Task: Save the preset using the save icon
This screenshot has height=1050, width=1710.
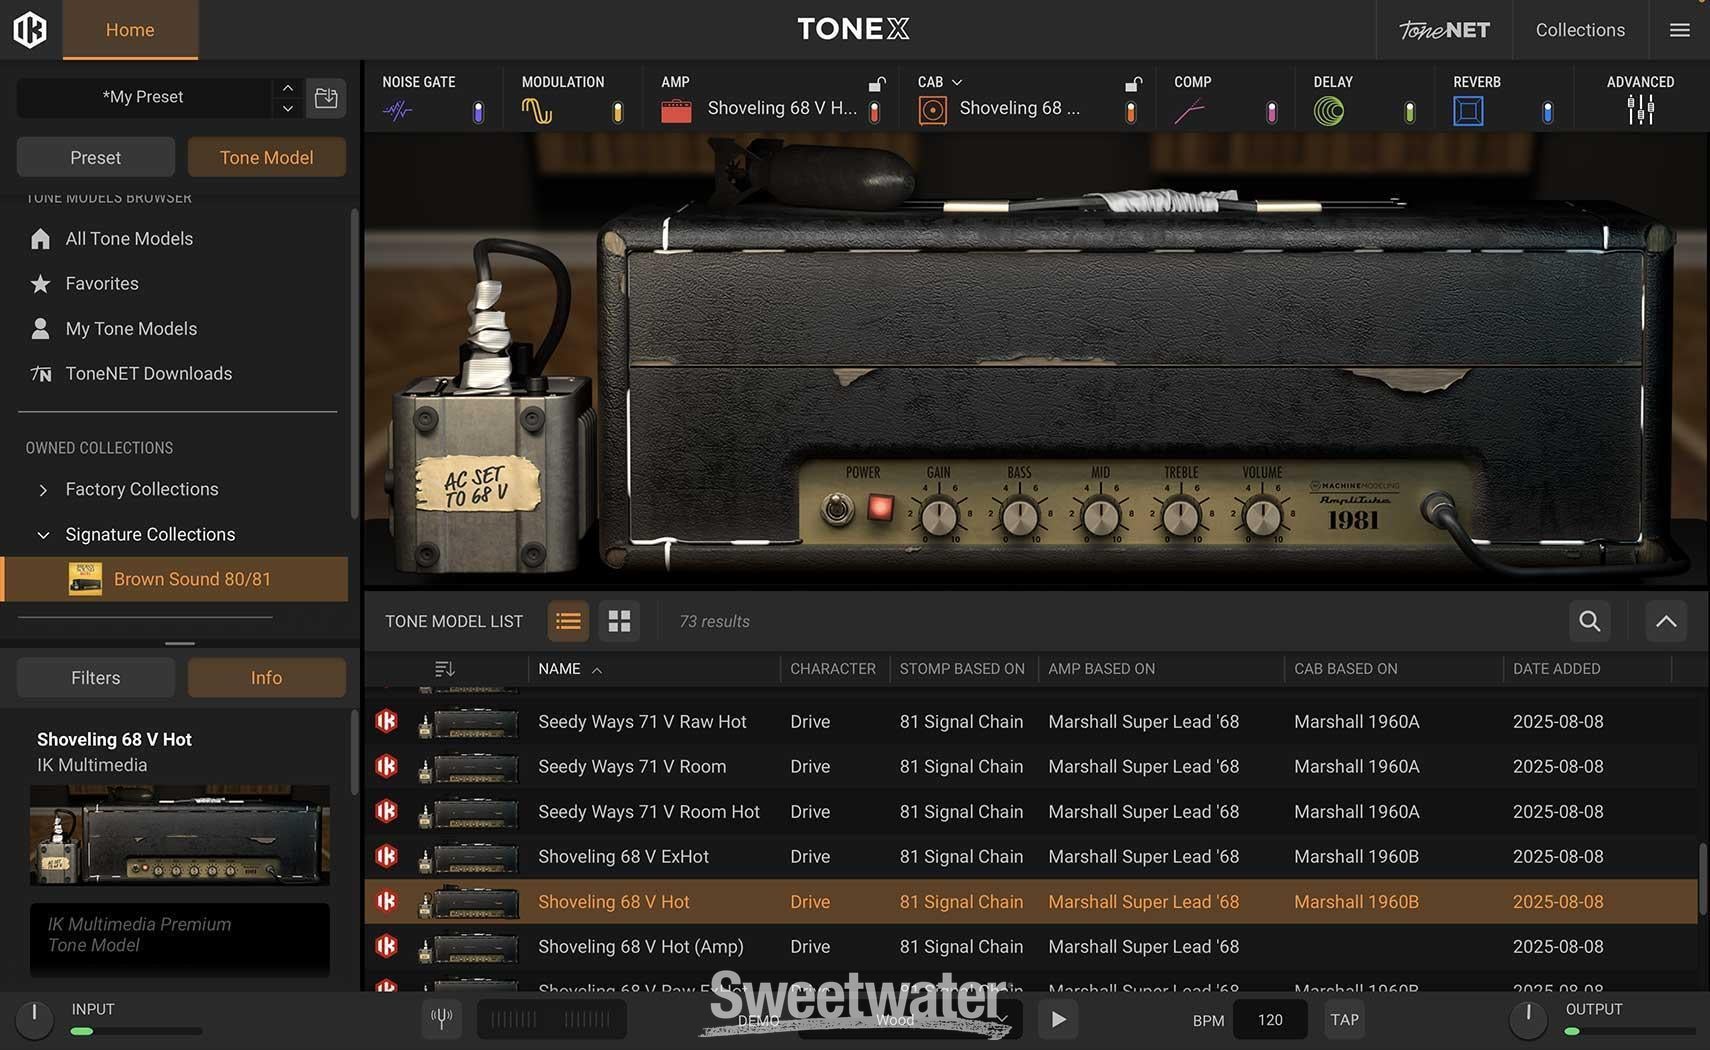Action: point(325,97)
